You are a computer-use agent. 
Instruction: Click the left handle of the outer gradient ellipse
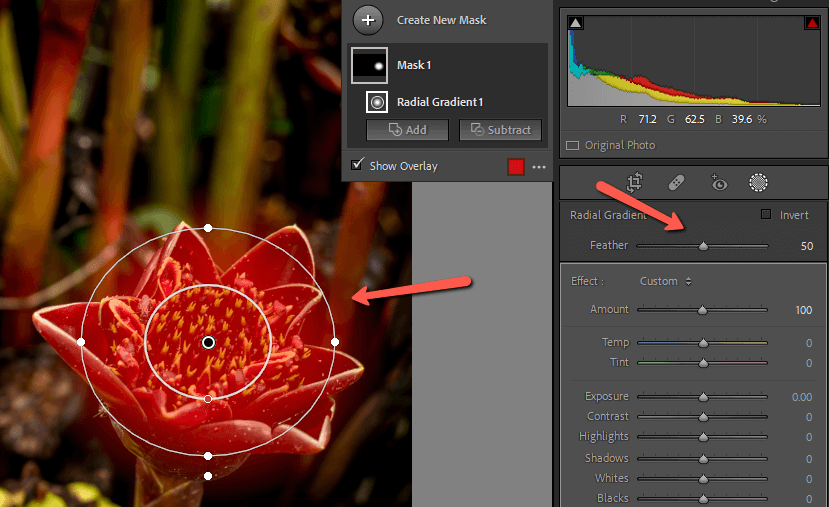pos(81,342)
